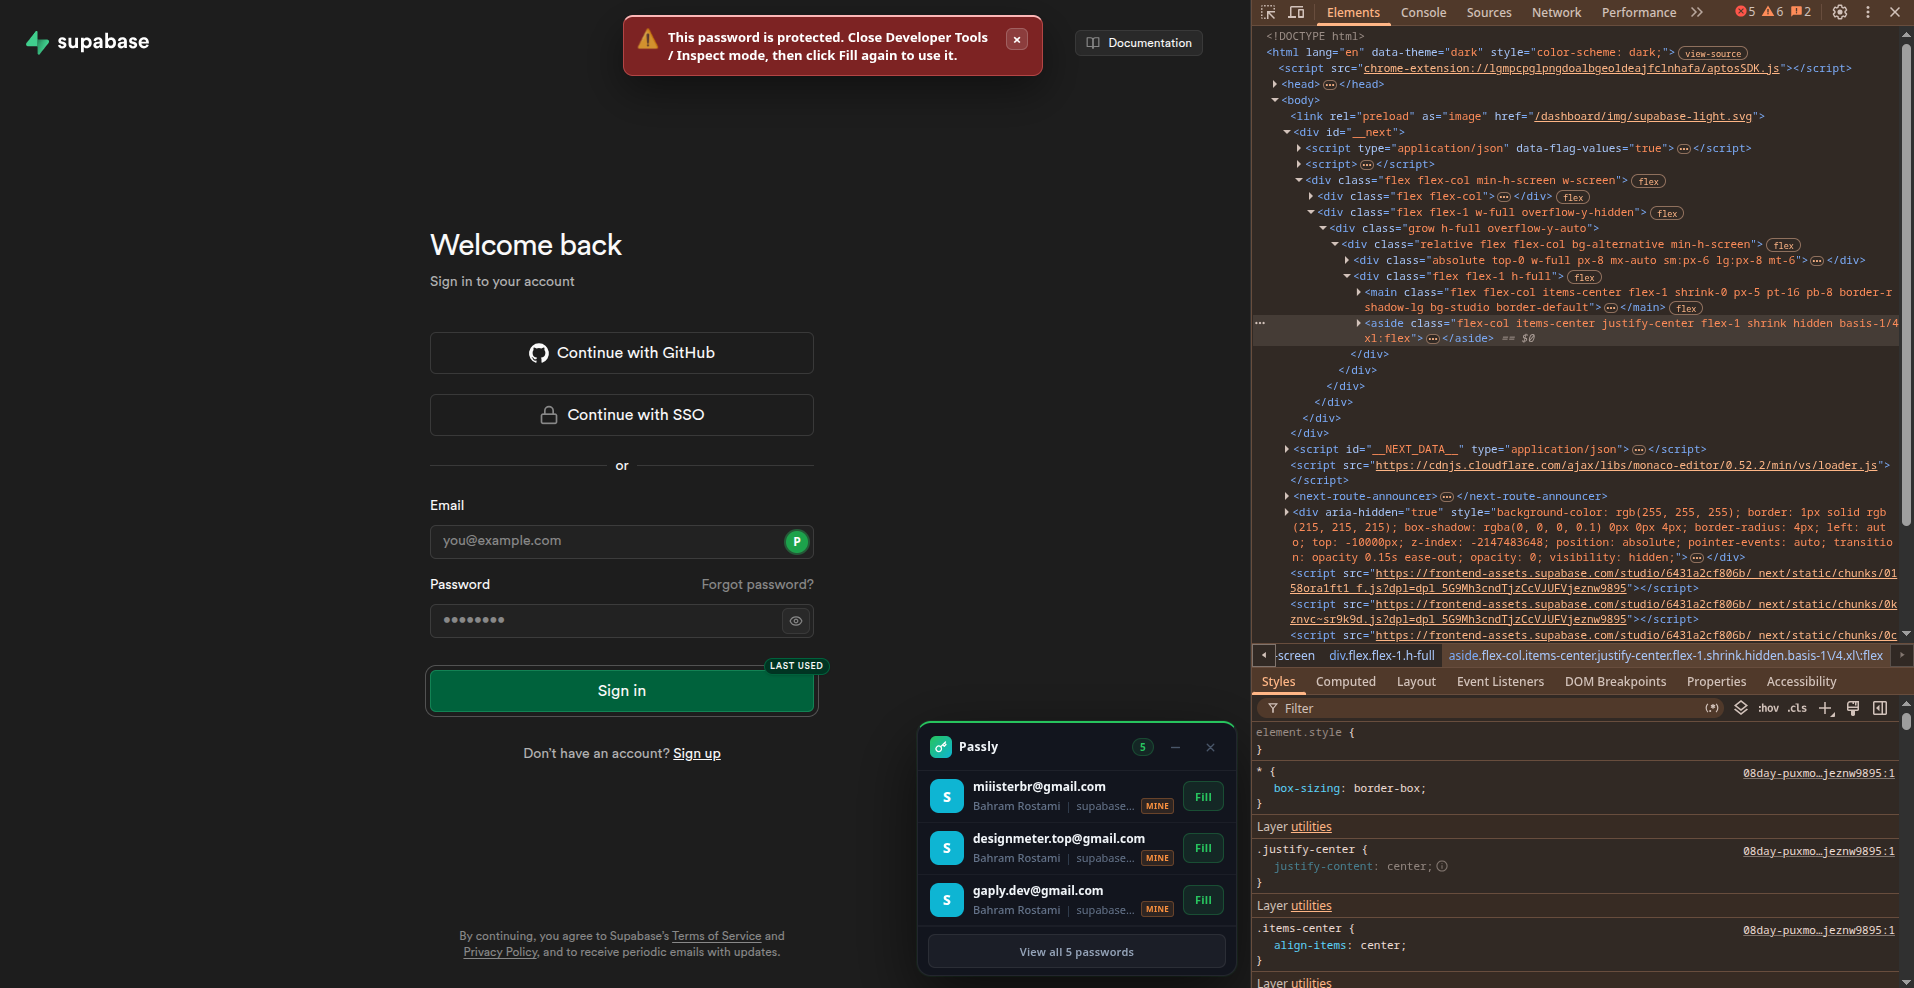This screenshot has height=988, width=1914.
Task: Switch to the Accessibility tab
Action: click(1801, 682)
